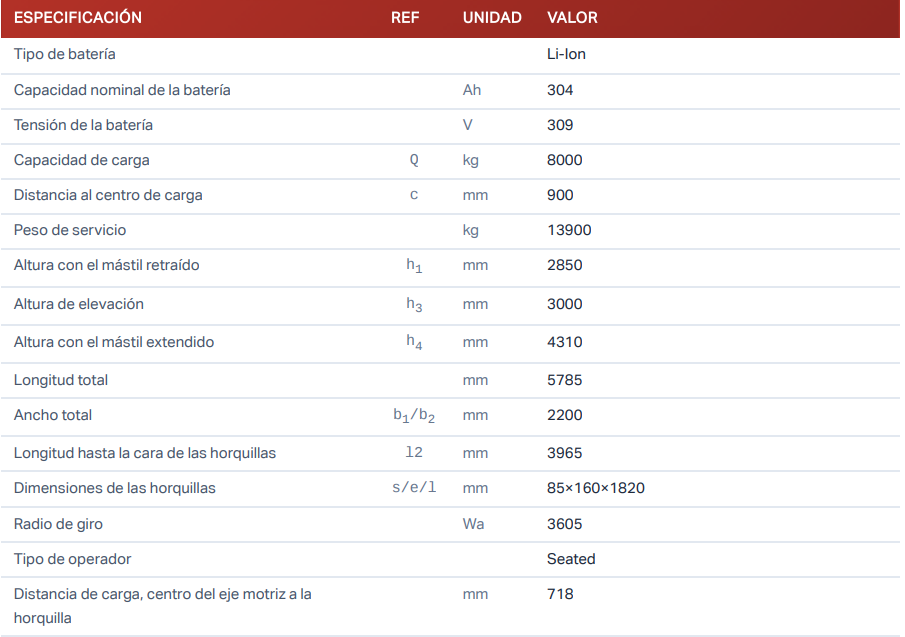This screenshot has height=637, width=905.
Task: Click the Capacidad nominal de la batería label
Action: point(122,90)
